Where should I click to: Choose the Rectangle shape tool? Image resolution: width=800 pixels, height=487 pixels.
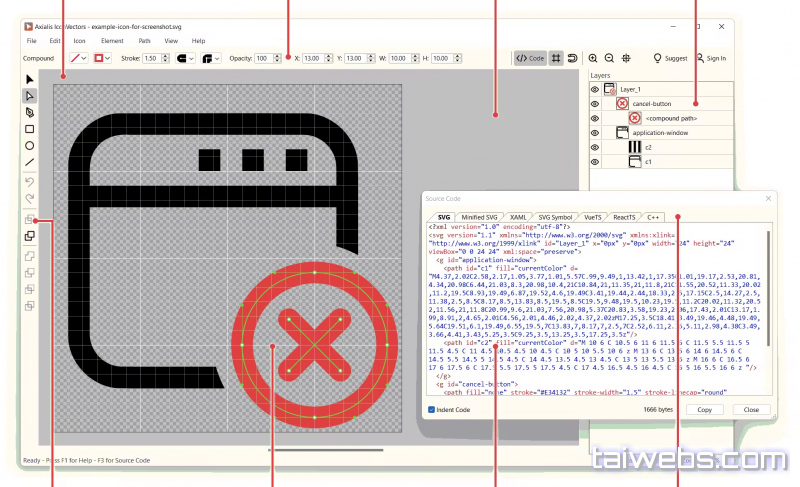30,129
